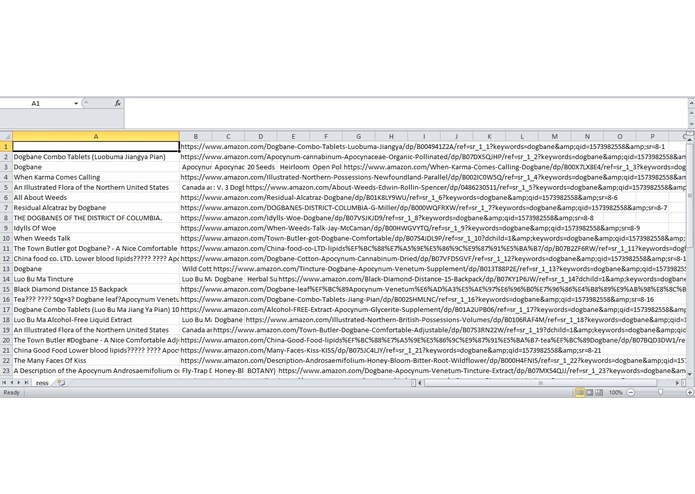Image resolution: width=695 pixels, height=494 pixels.
Task: Go to last sheet with tab navigation arrow
Action: pyautogui.click(x=26, y=382)
